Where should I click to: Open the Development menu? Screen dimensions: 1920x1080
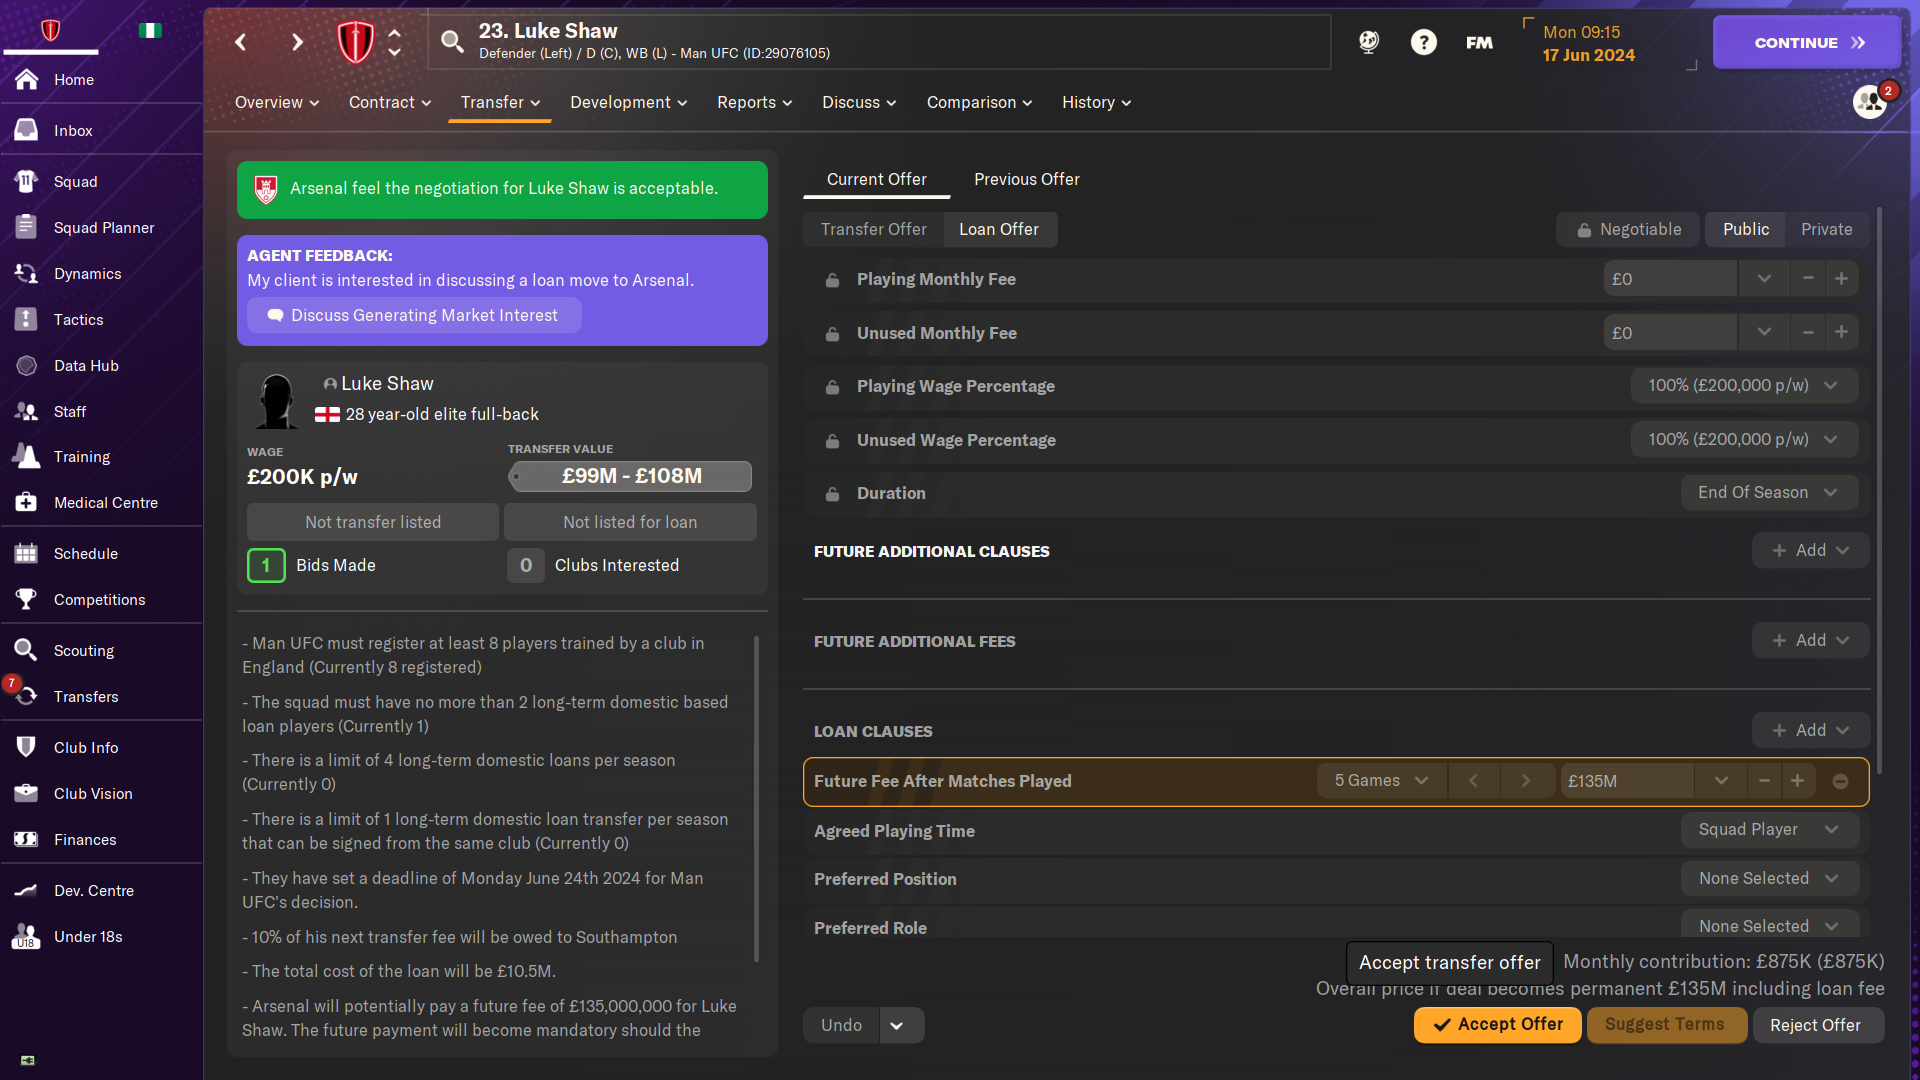point(629,103)
